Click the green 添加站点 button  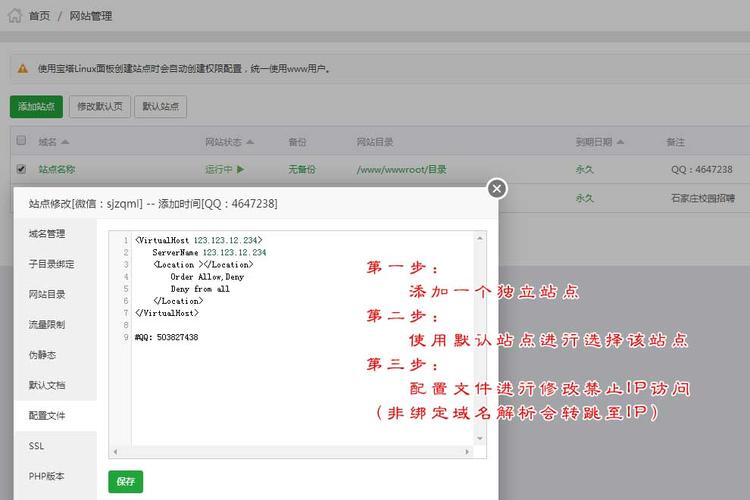coord(36,106)
